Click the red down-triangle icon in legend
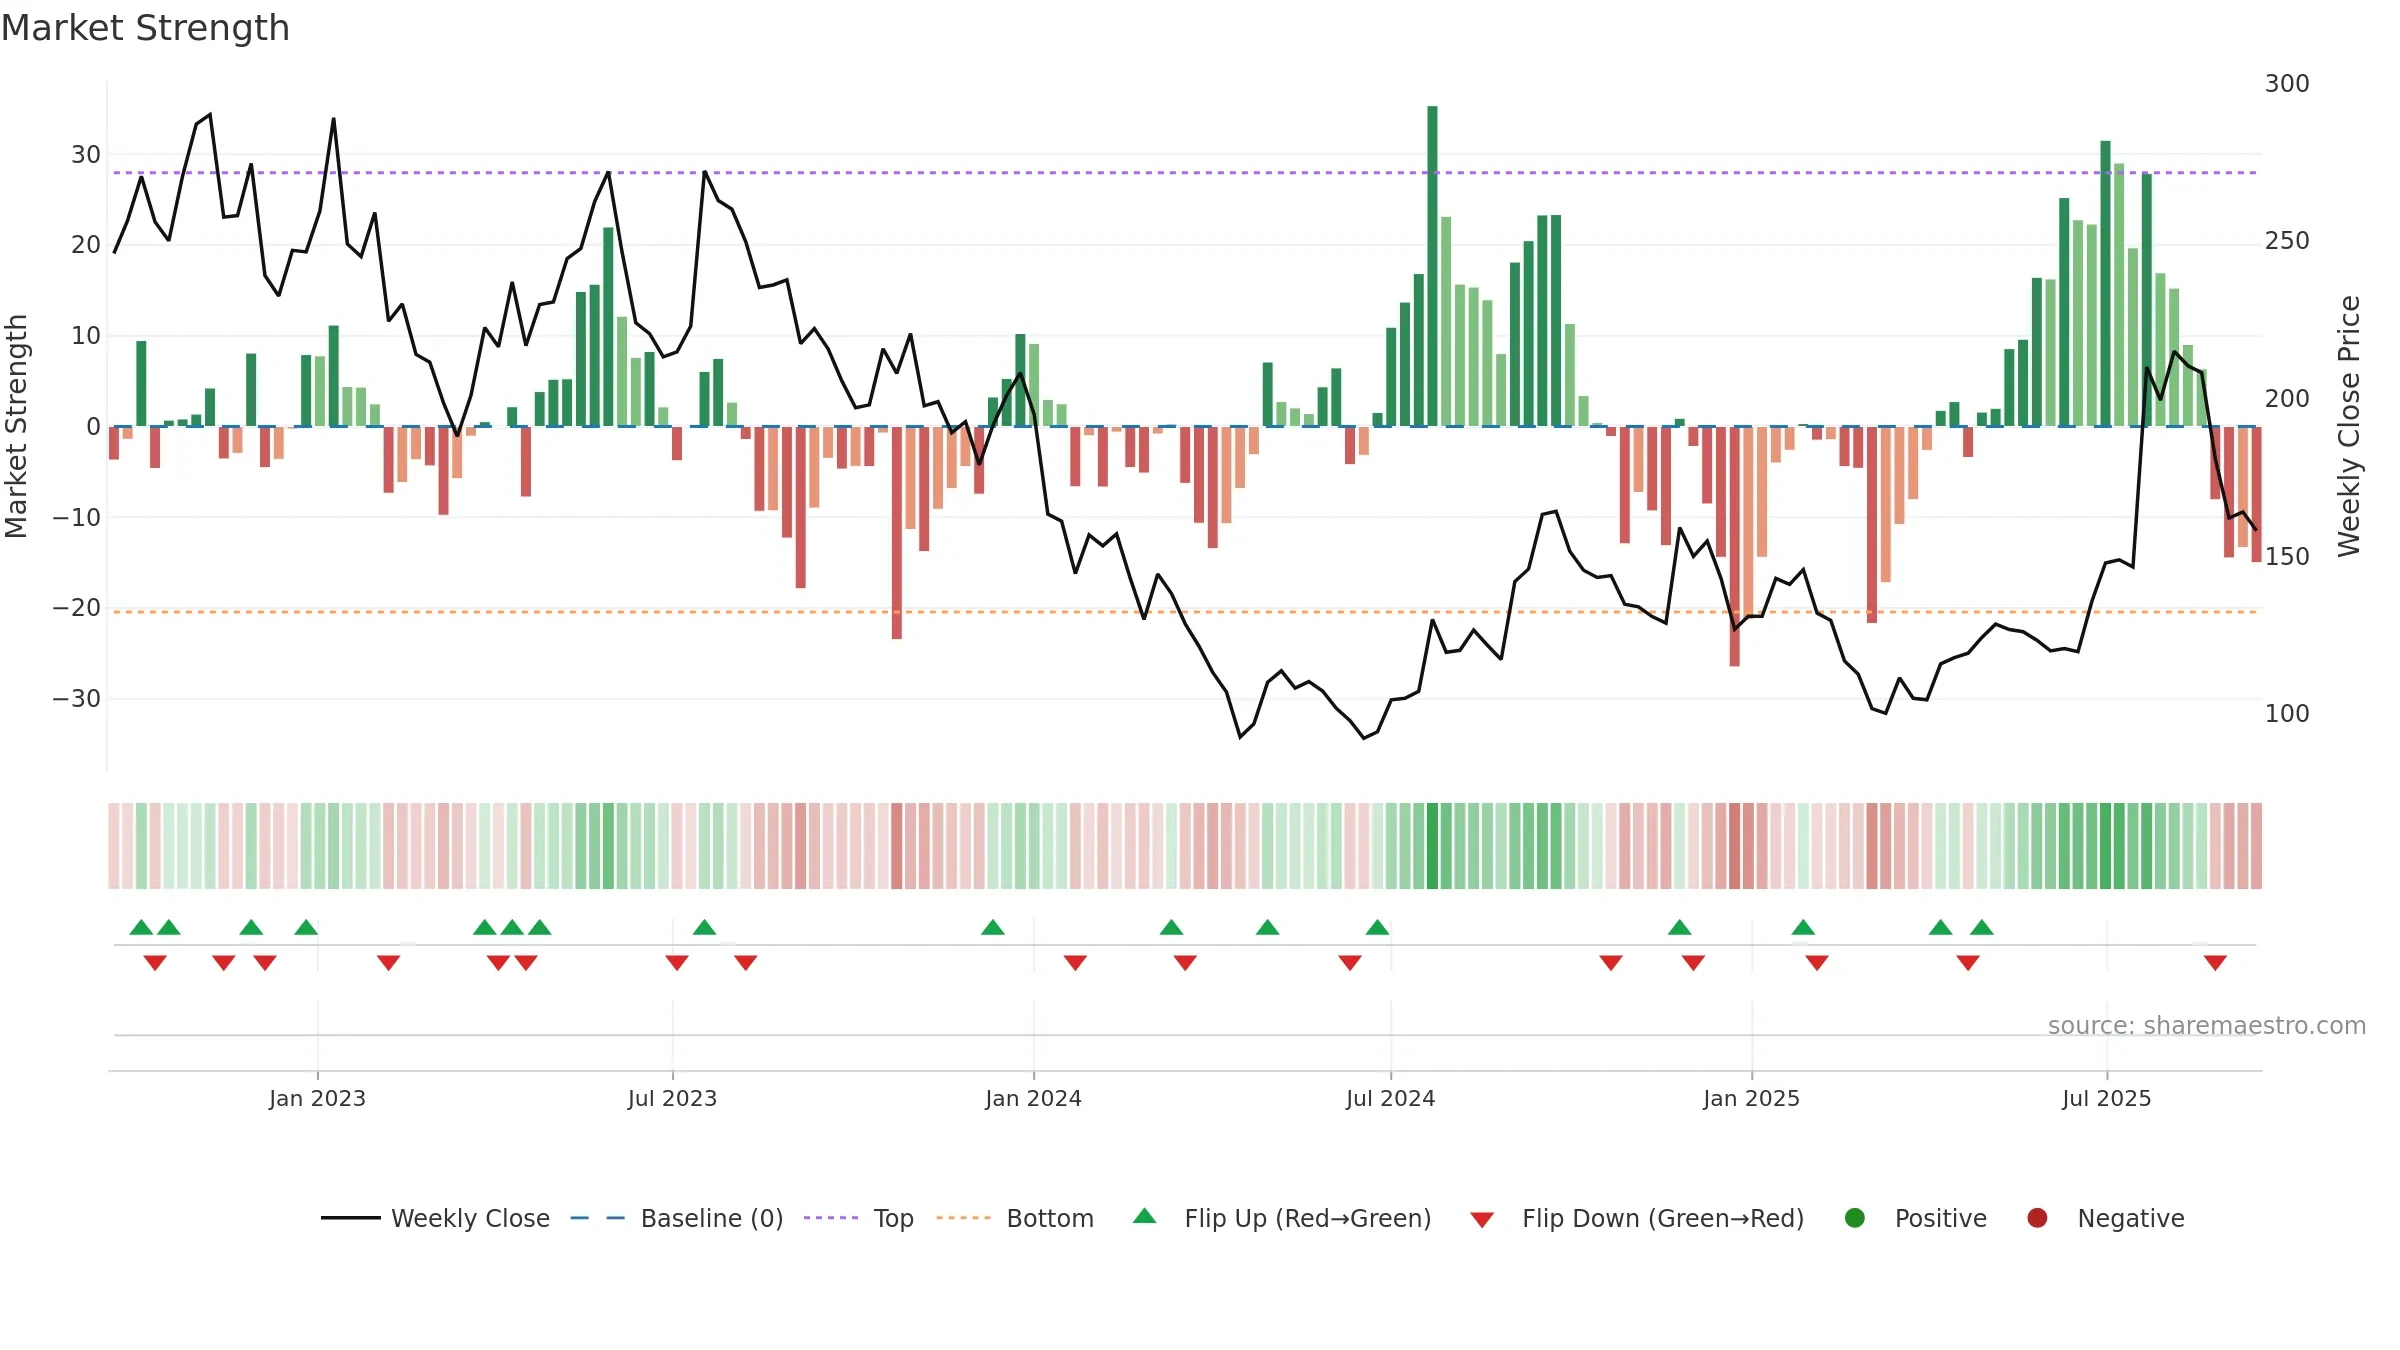 (1482, 1220)
